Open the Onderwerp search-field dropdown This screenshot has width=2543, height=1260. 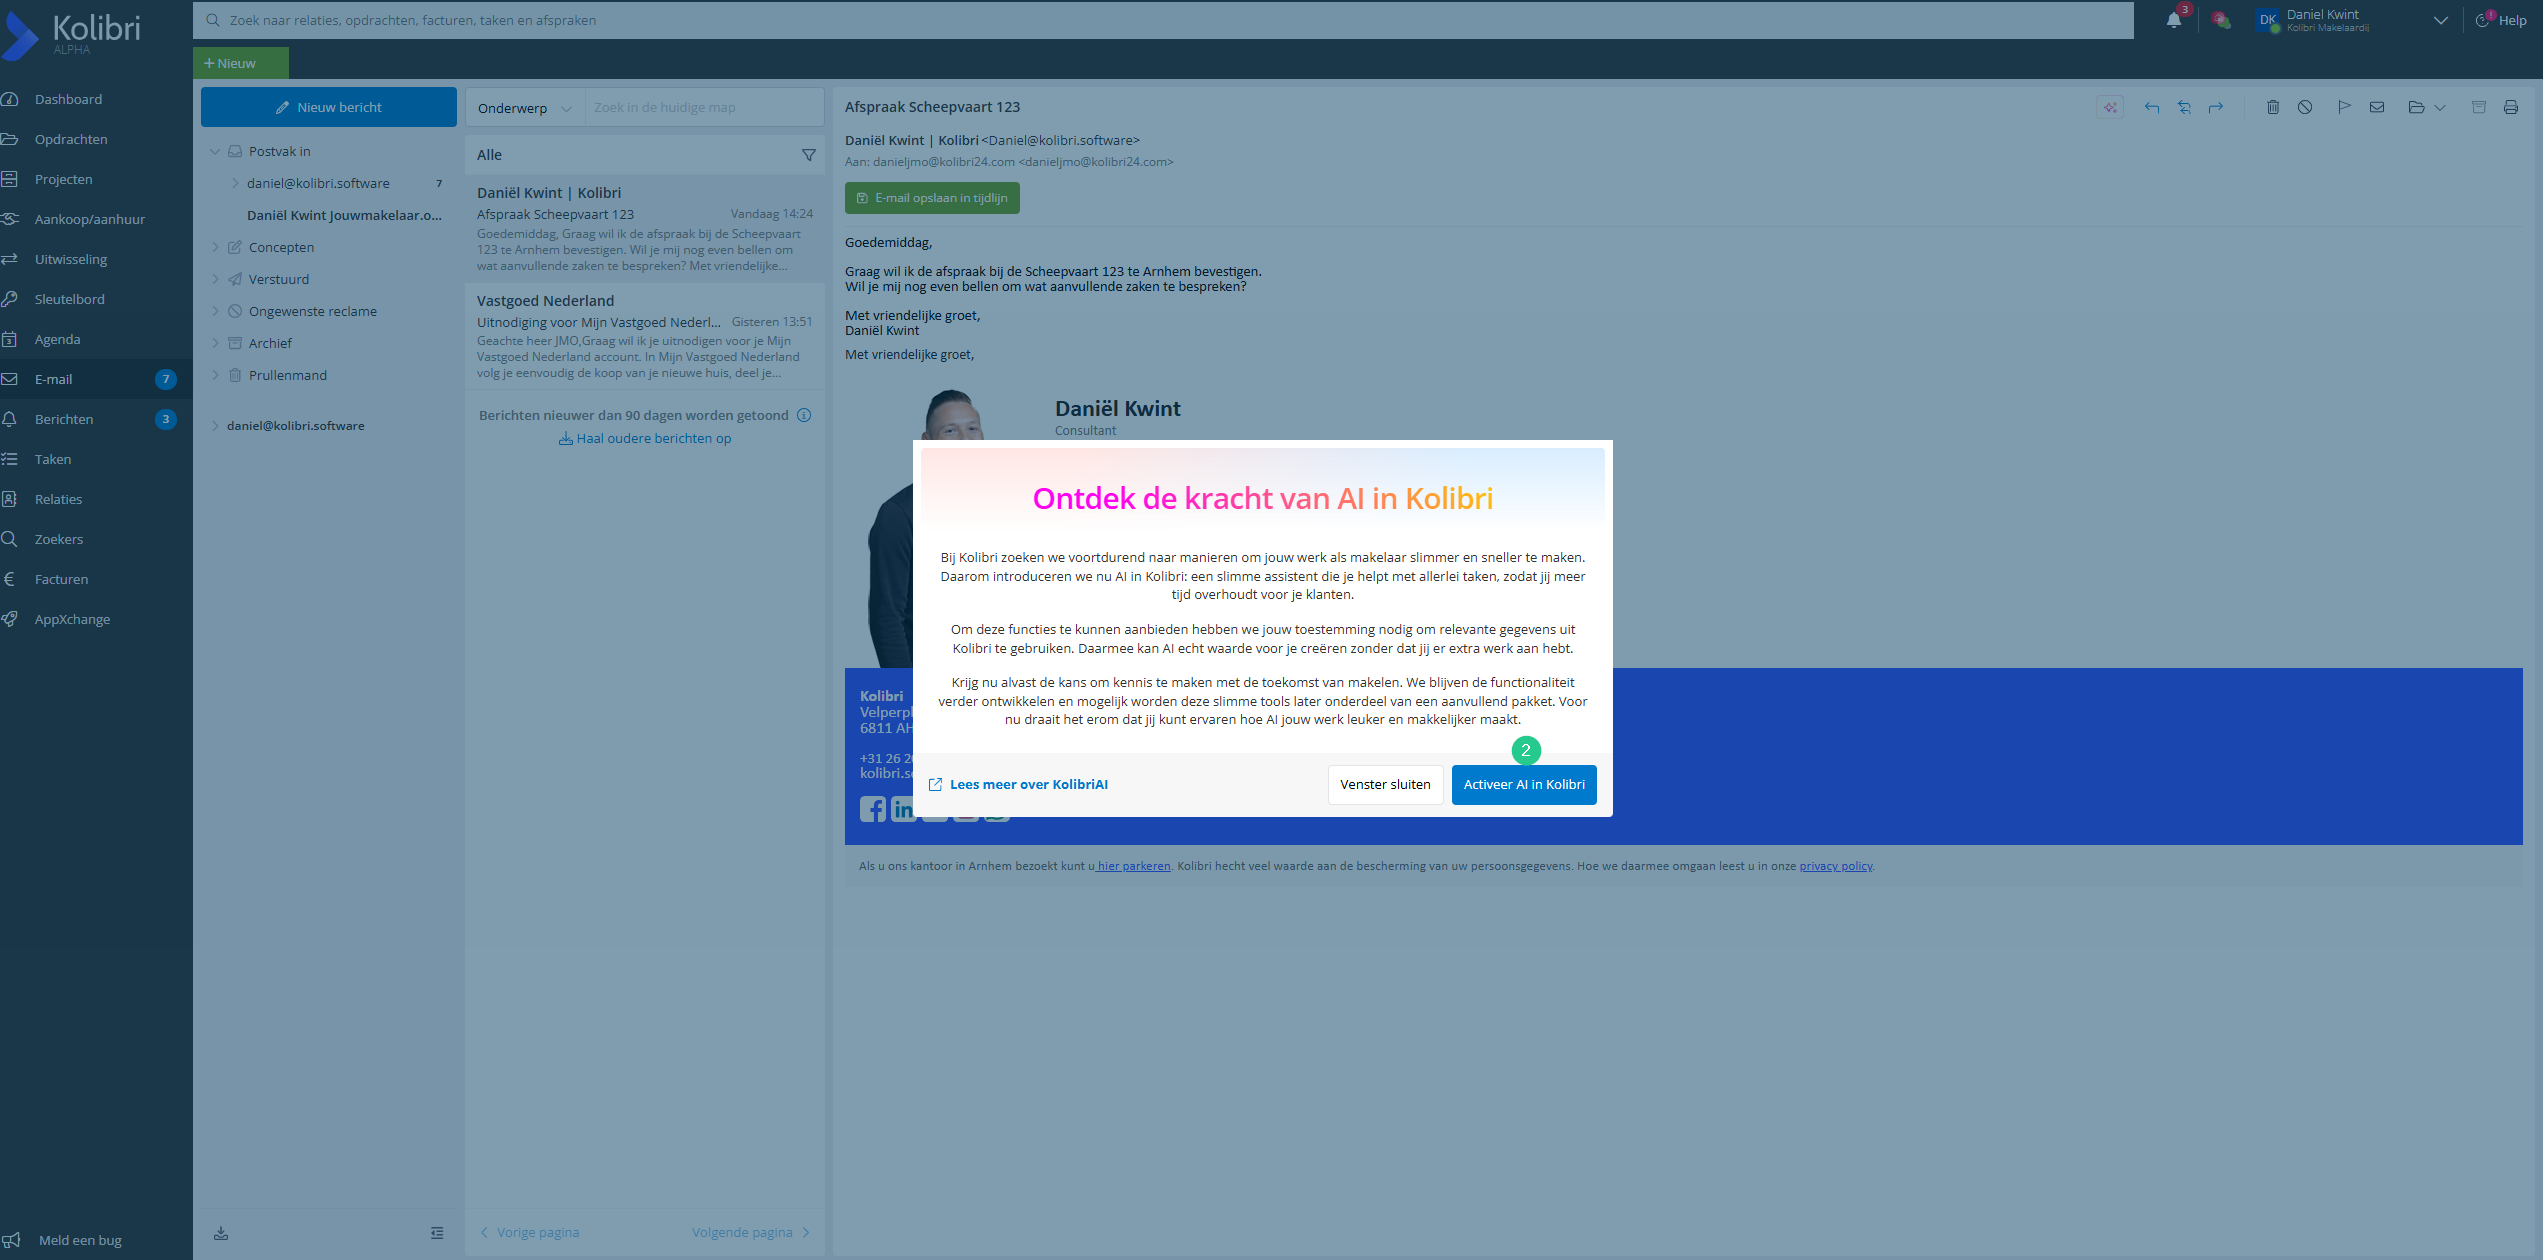pos(525,108)
